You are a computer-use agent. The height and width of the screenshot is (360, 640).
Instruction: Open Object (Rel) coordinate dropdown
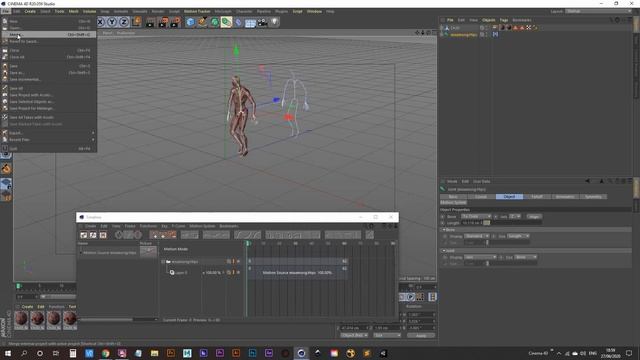click(354, 335)
